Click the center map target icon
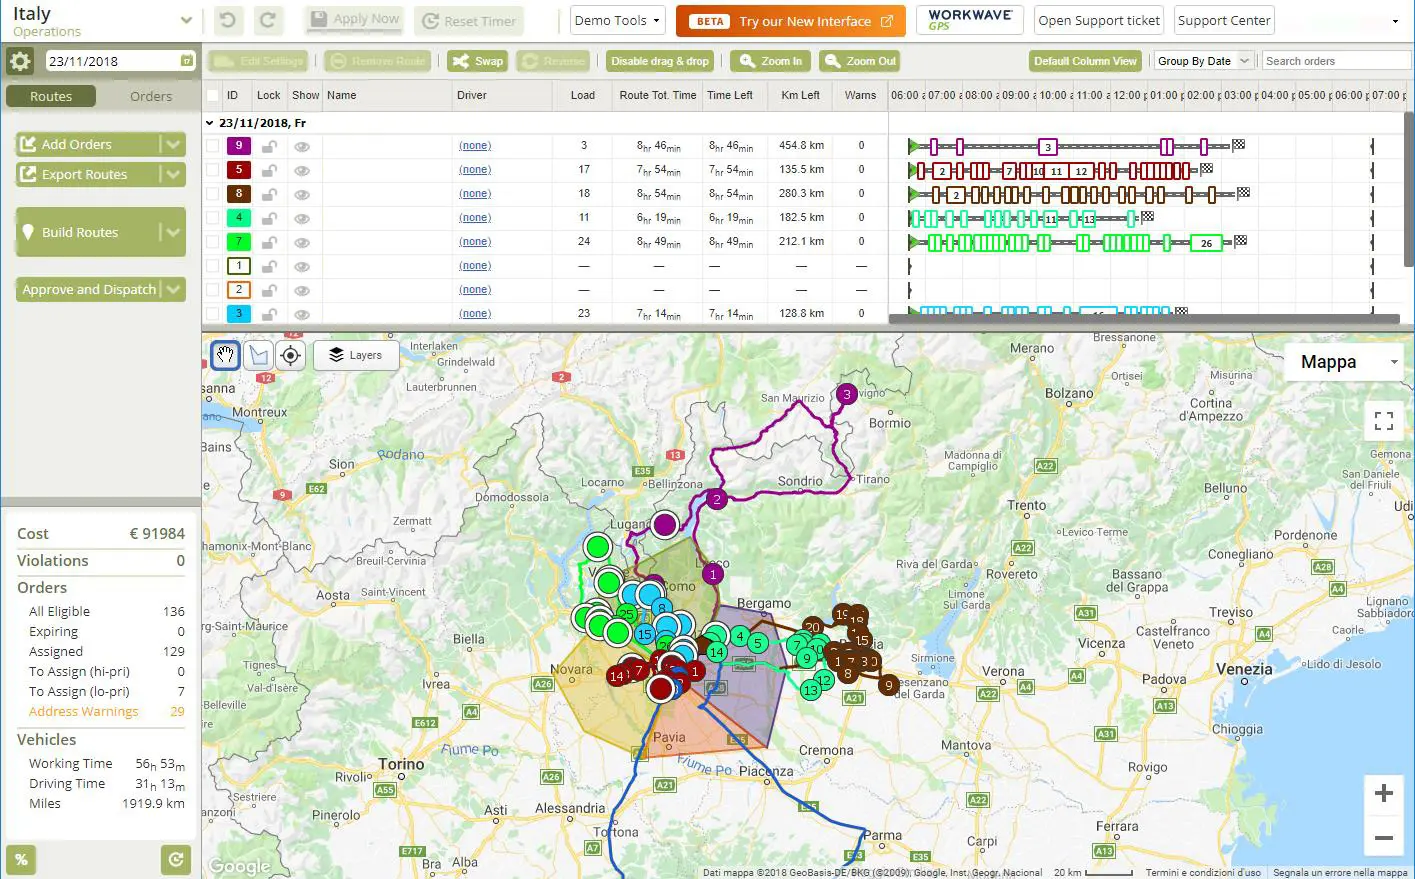The image size is (1415, 879). coord(290,355)
